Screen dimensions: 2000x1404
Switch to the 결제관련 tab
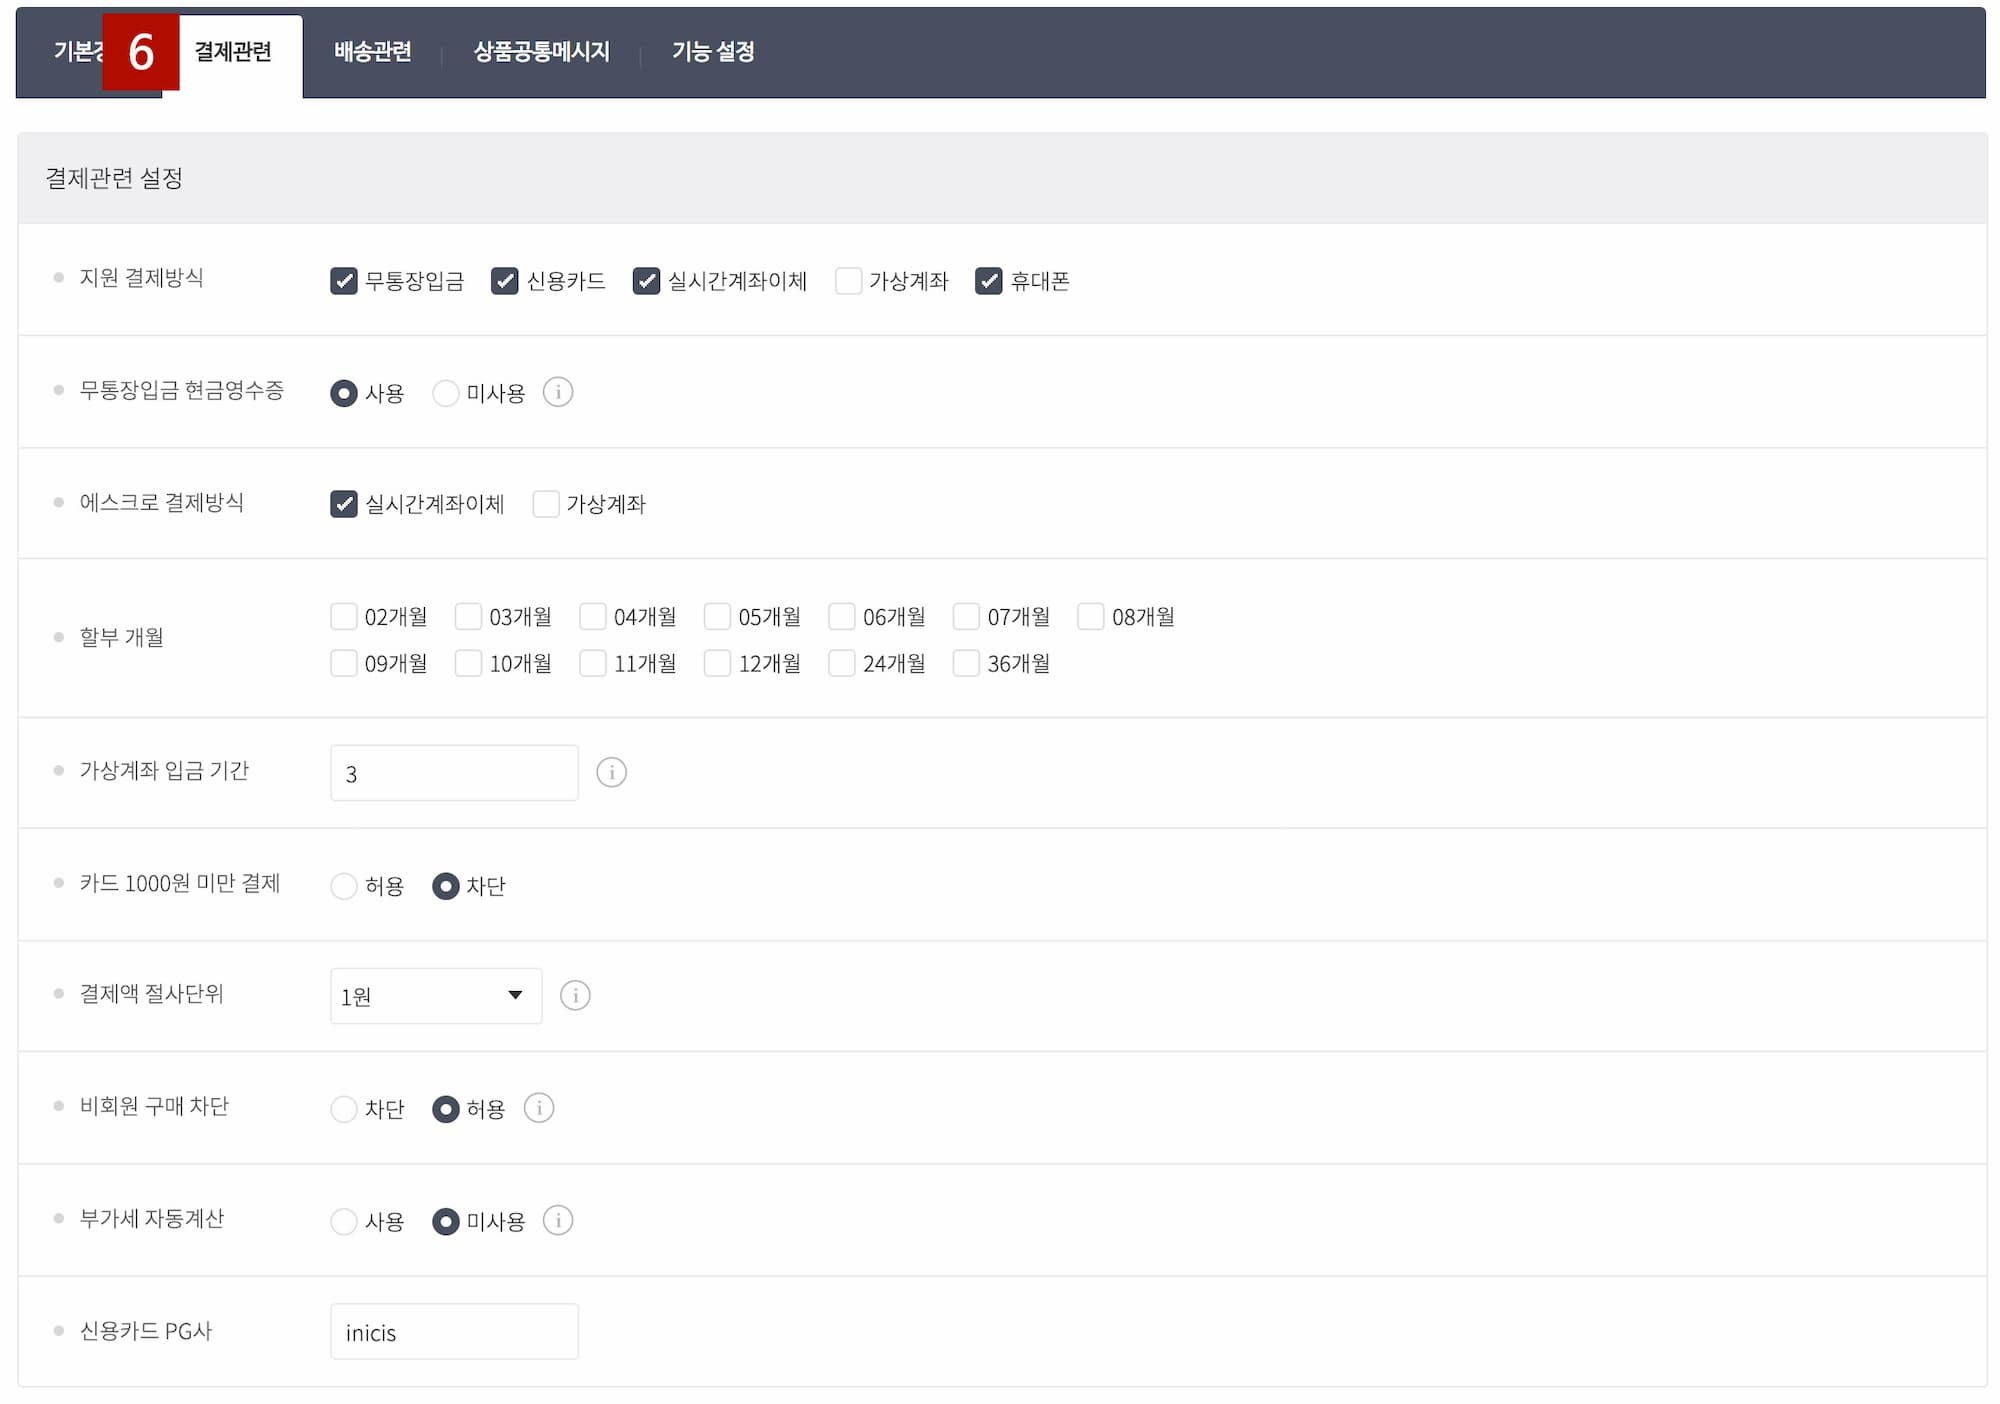[233, 52]
